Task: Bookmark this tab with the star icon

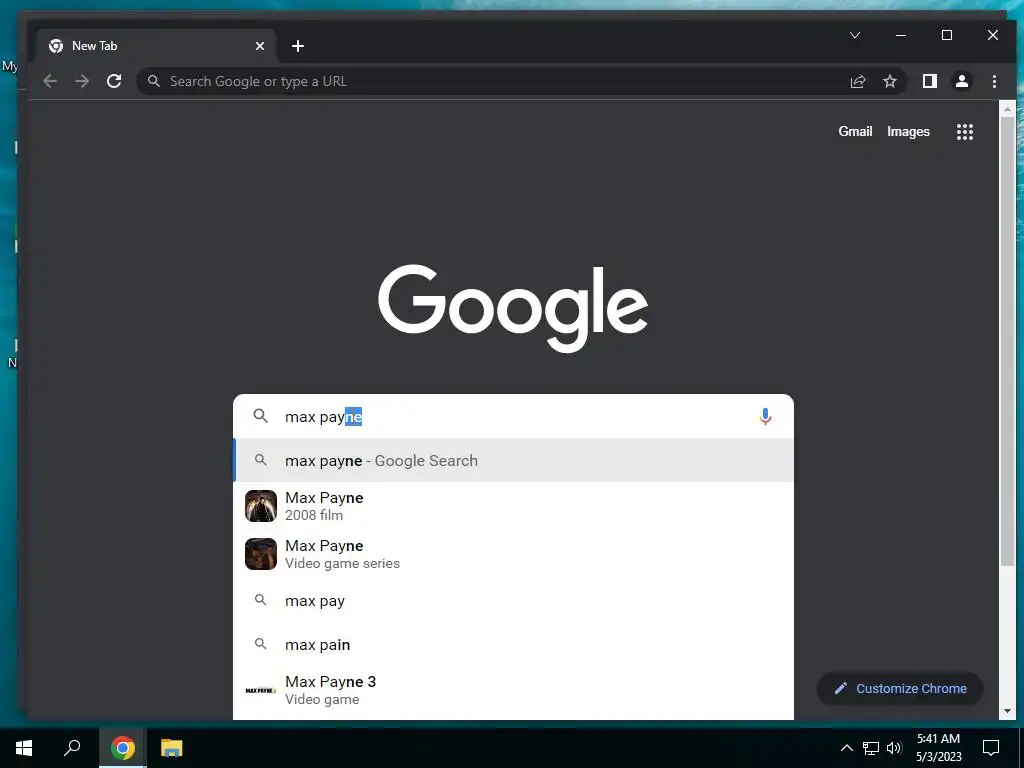Action: [889, 81]
